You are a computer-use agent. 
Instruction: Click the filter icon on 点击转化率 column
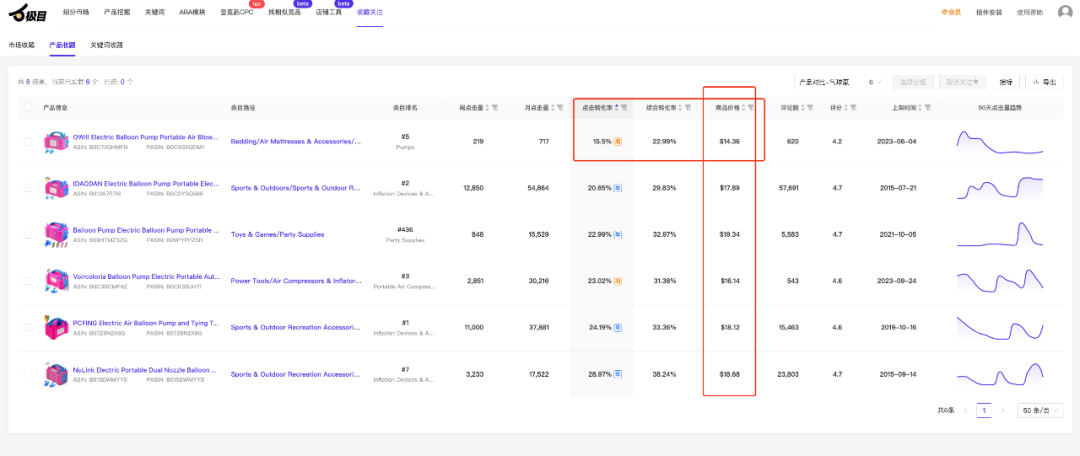(x=625, y=107)
